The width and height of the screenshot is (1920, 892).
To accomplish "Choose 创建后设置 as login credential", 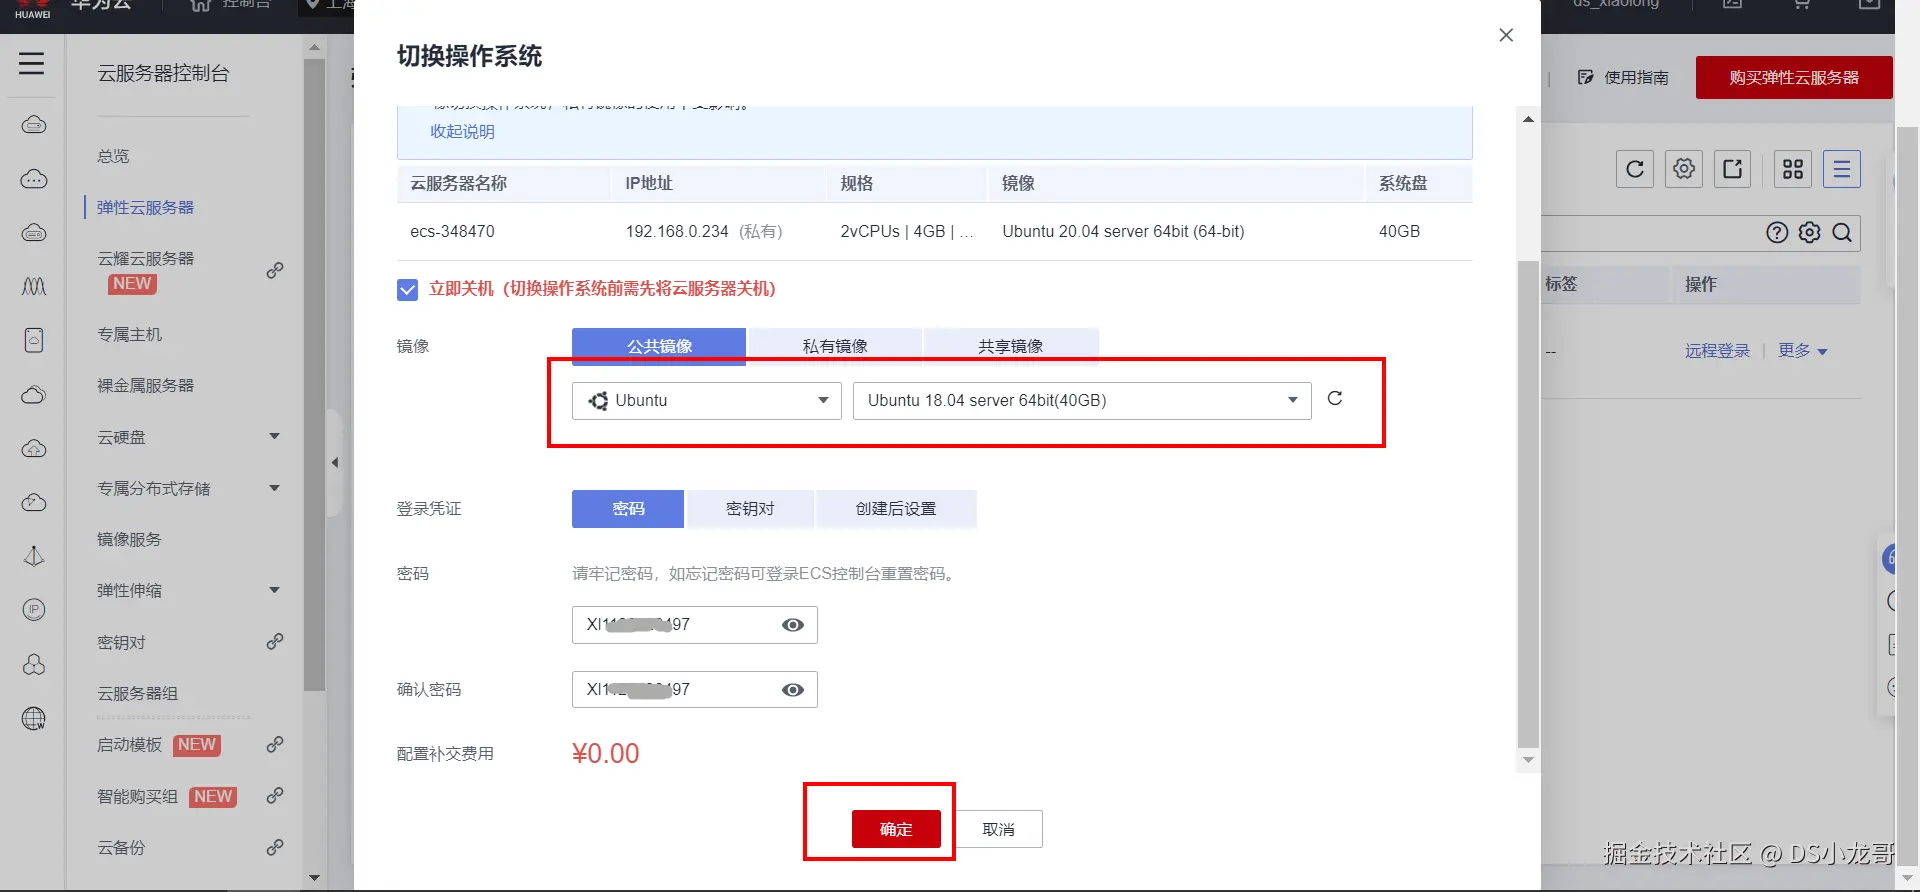I will [x=896, y=508].
